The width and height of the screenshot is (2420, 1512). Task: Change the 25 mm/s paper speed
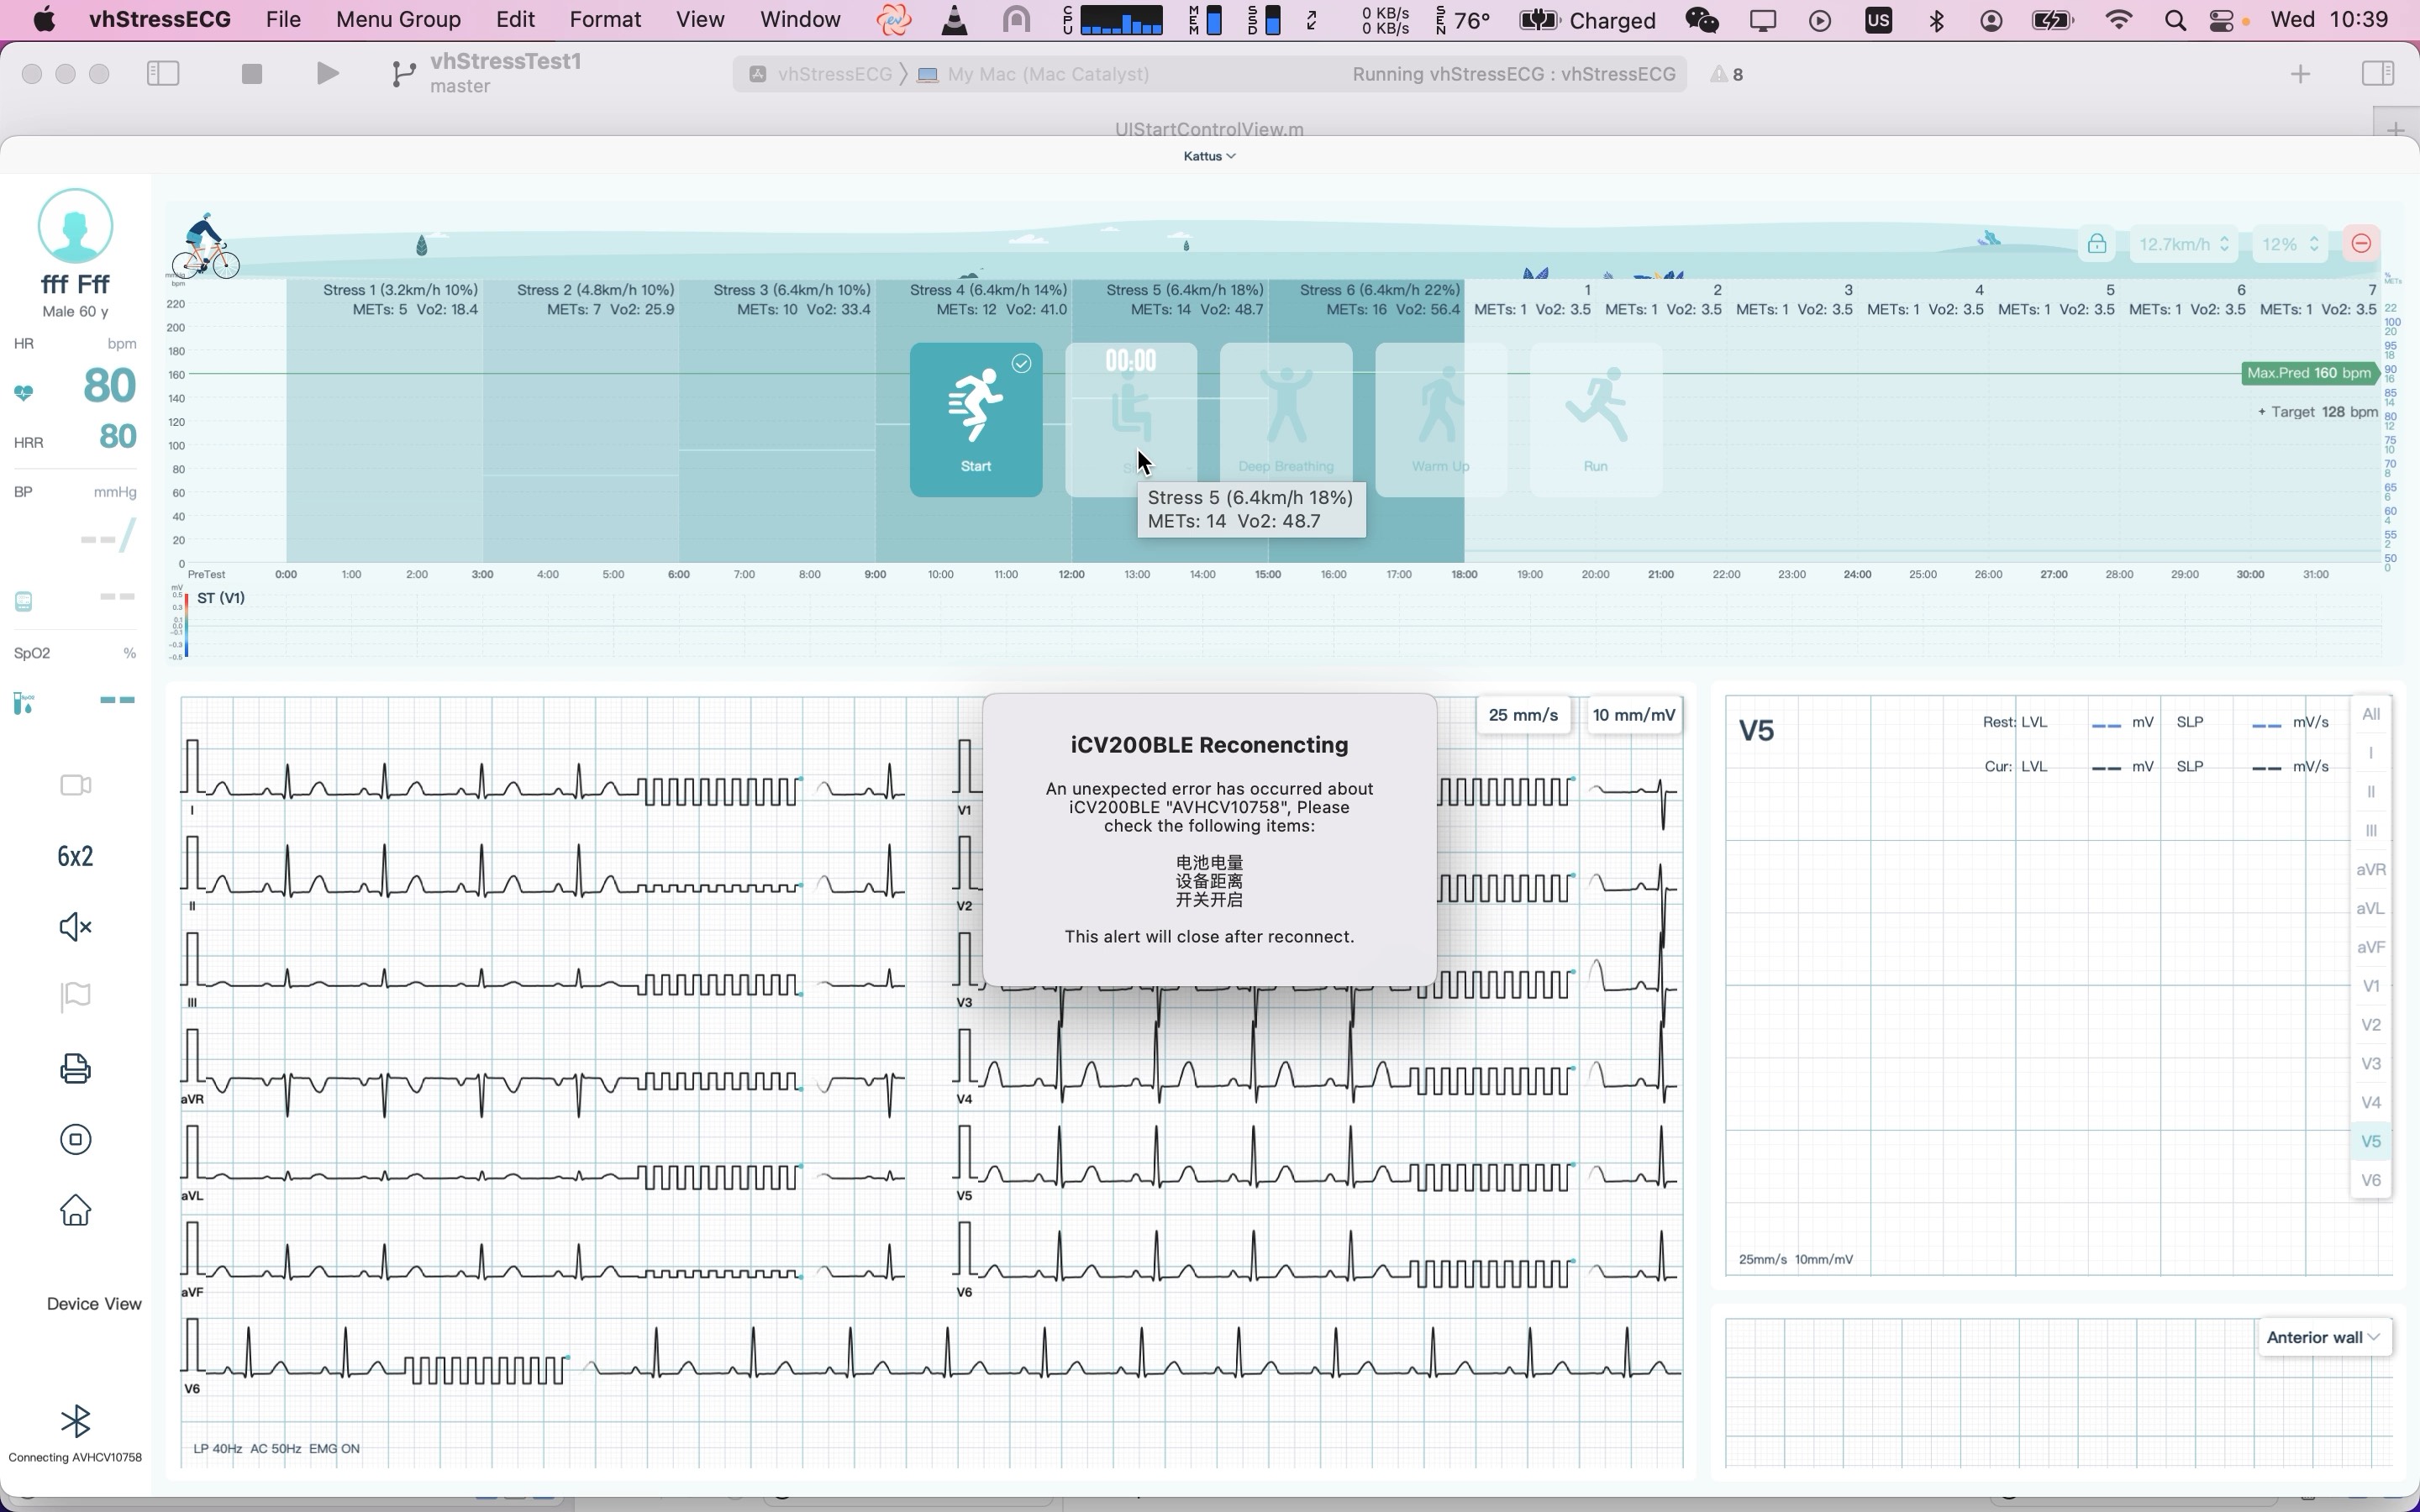coord(1523,715)
